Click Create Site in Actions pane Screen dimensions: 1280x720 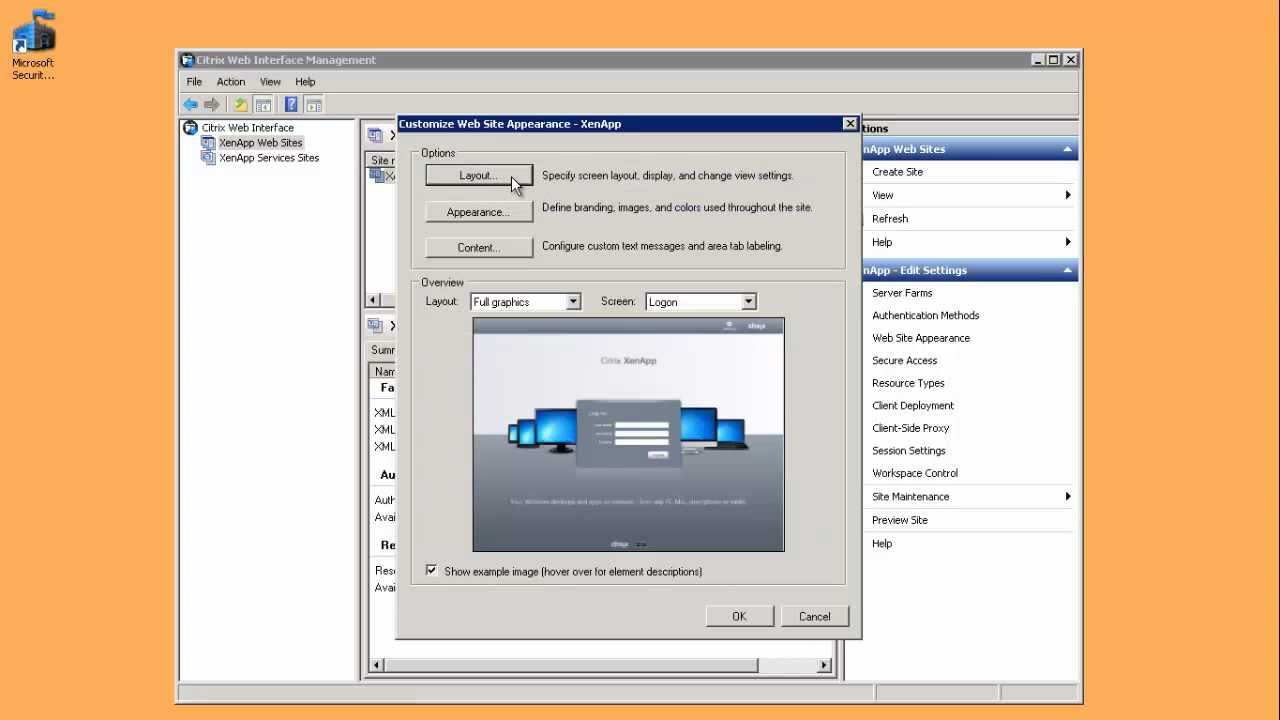tap(897, 172)
